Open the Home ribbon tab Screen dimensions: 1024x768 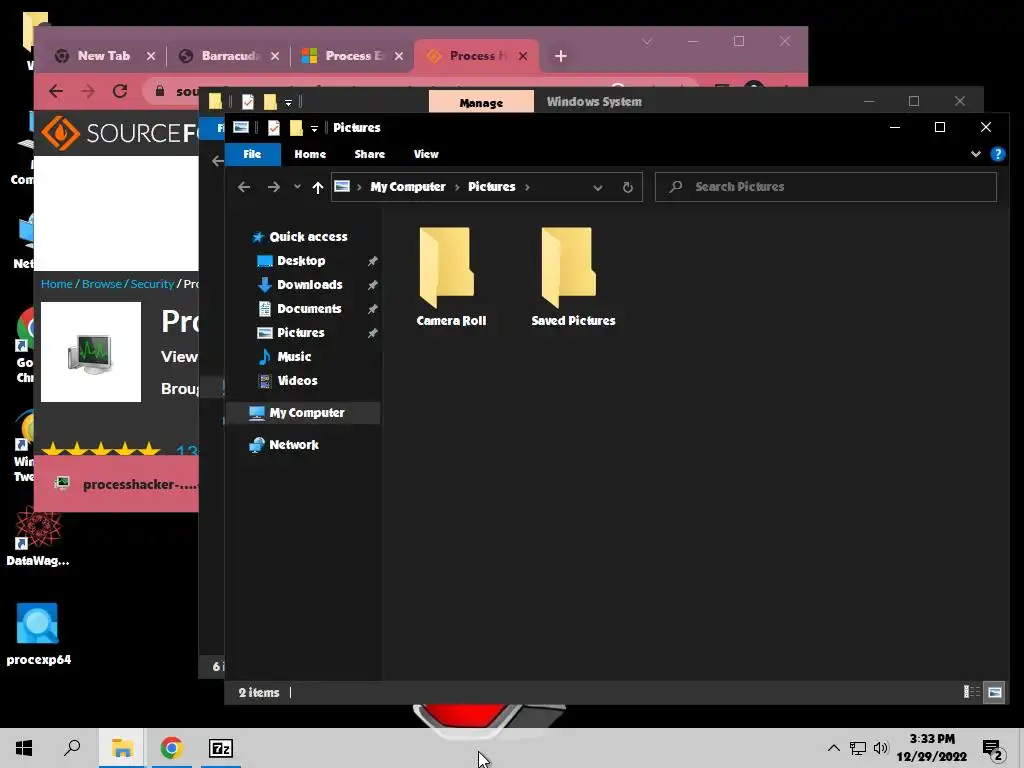[310, 154]
